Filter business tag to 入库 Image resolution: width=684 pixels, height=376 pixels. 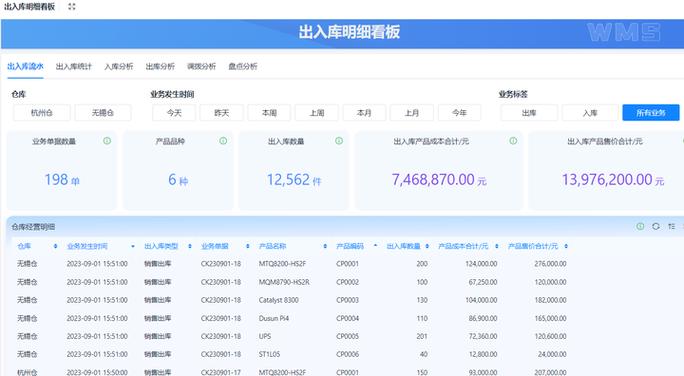(590, 113)
